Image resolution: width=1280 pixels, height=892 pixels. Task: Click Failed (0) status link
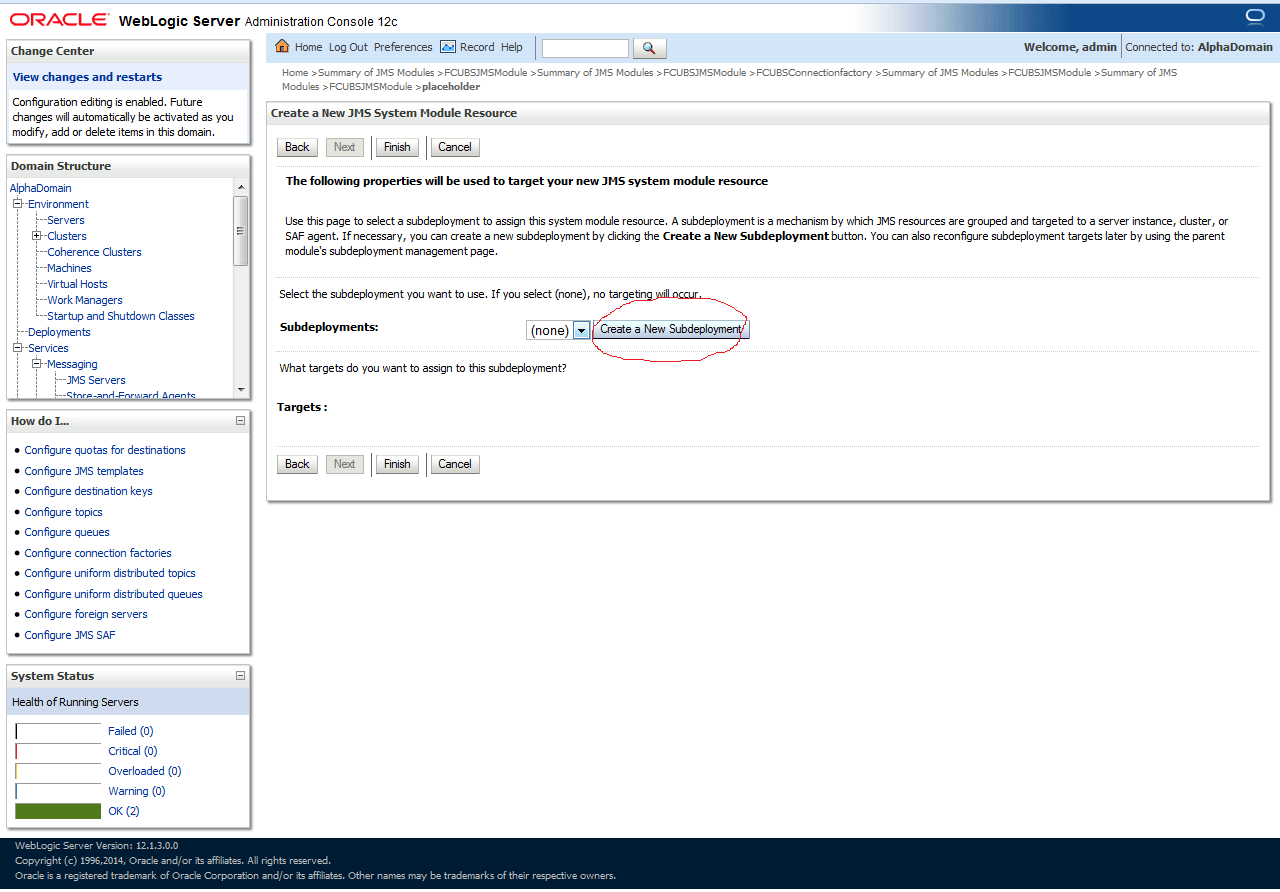coord(131,731)
